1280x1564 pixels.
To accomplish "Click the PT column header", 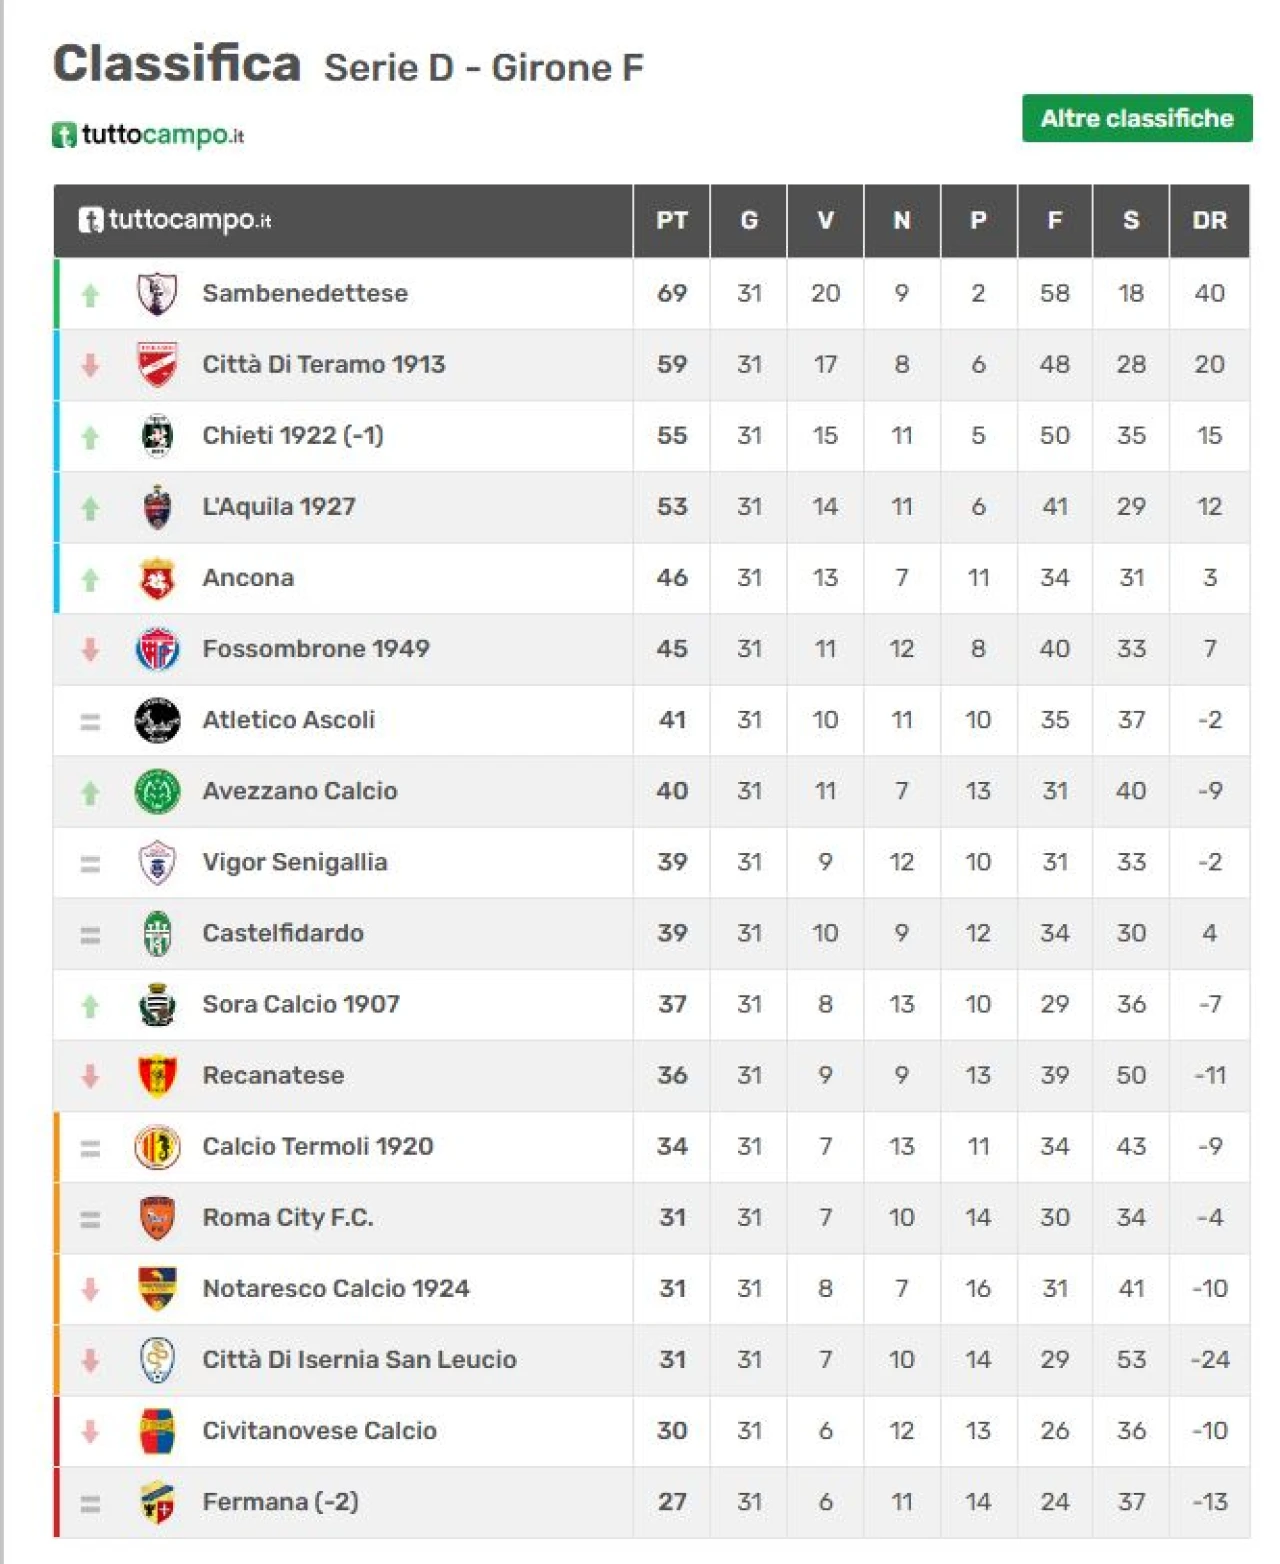I will tap(672, 221).
